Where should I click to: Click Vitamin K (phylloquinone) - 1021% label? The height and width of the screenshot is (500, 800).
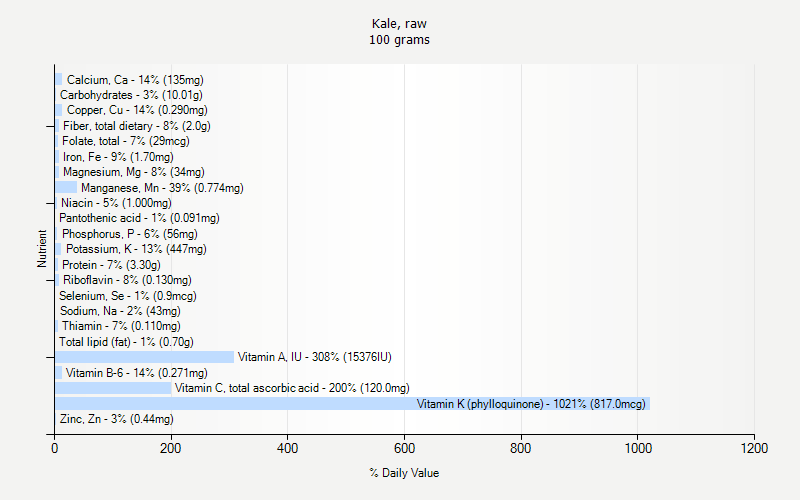click(531, 404)
